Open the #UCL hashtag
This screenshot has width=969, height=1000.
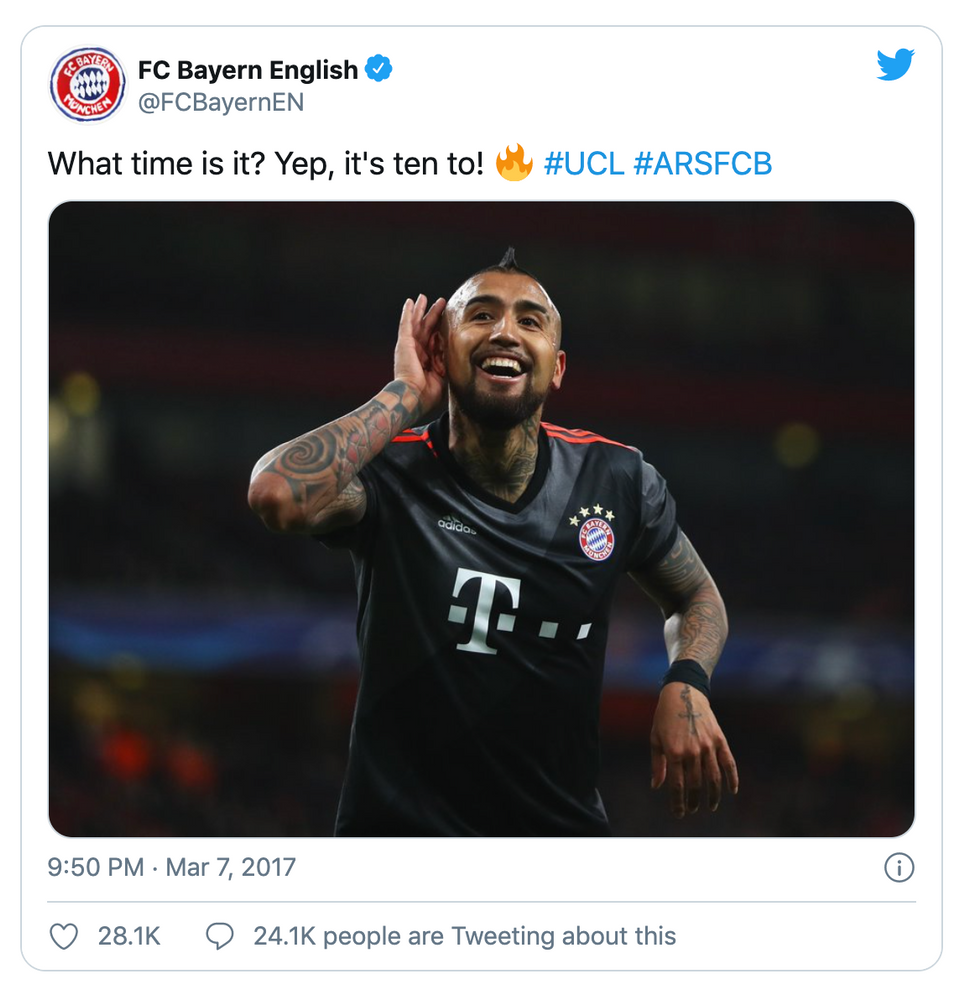(x=583, y=164)
